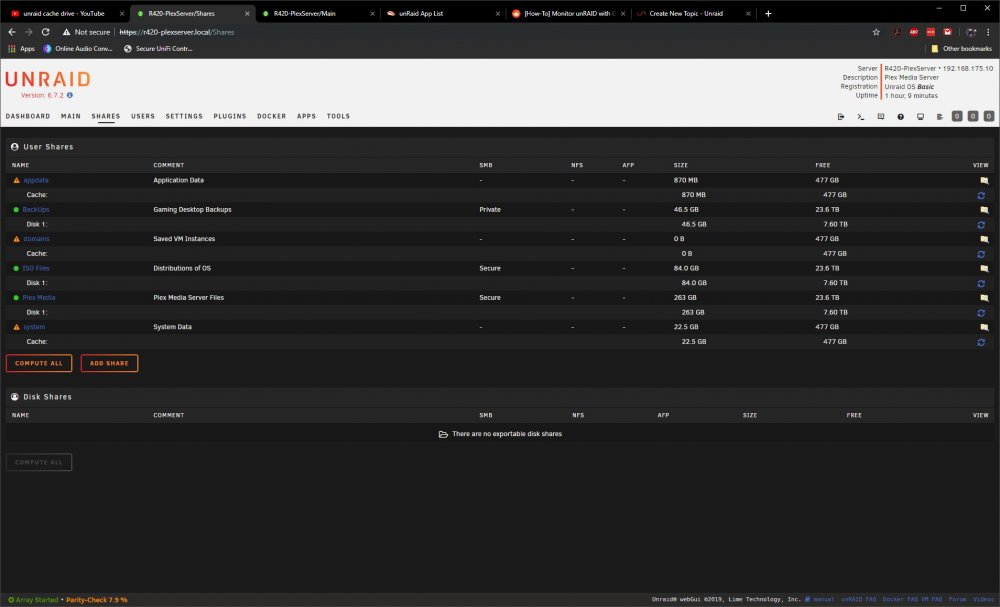Click Compute All under User Shares

pos(39,363)
